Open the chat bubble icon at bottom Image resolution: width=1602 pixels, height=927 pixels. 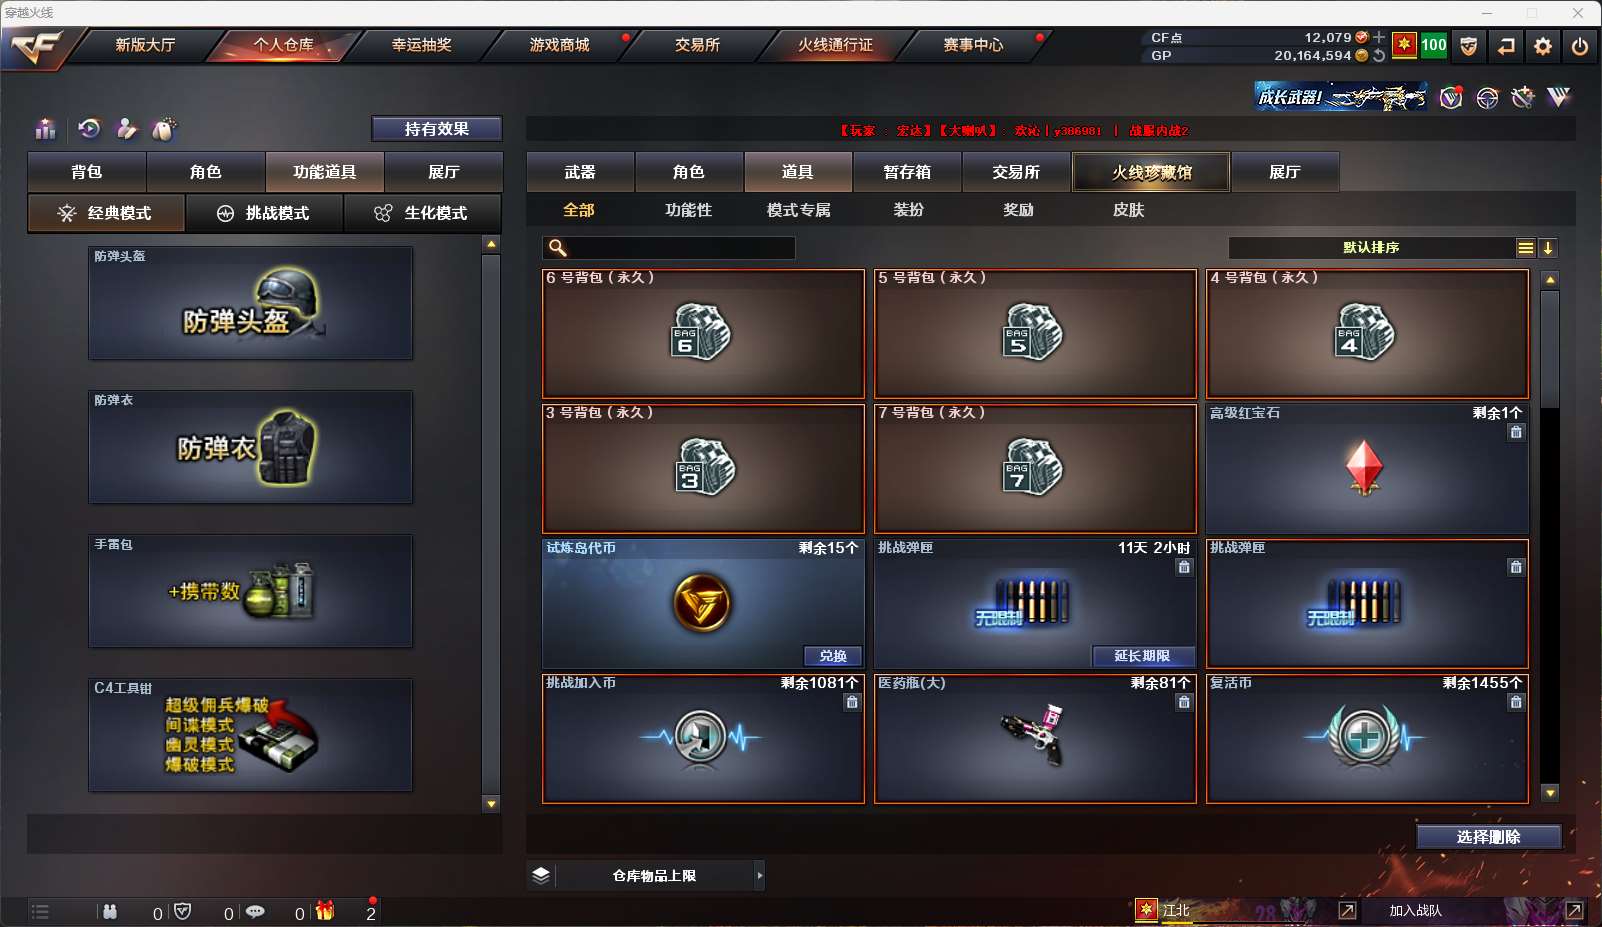pos(255,911)
